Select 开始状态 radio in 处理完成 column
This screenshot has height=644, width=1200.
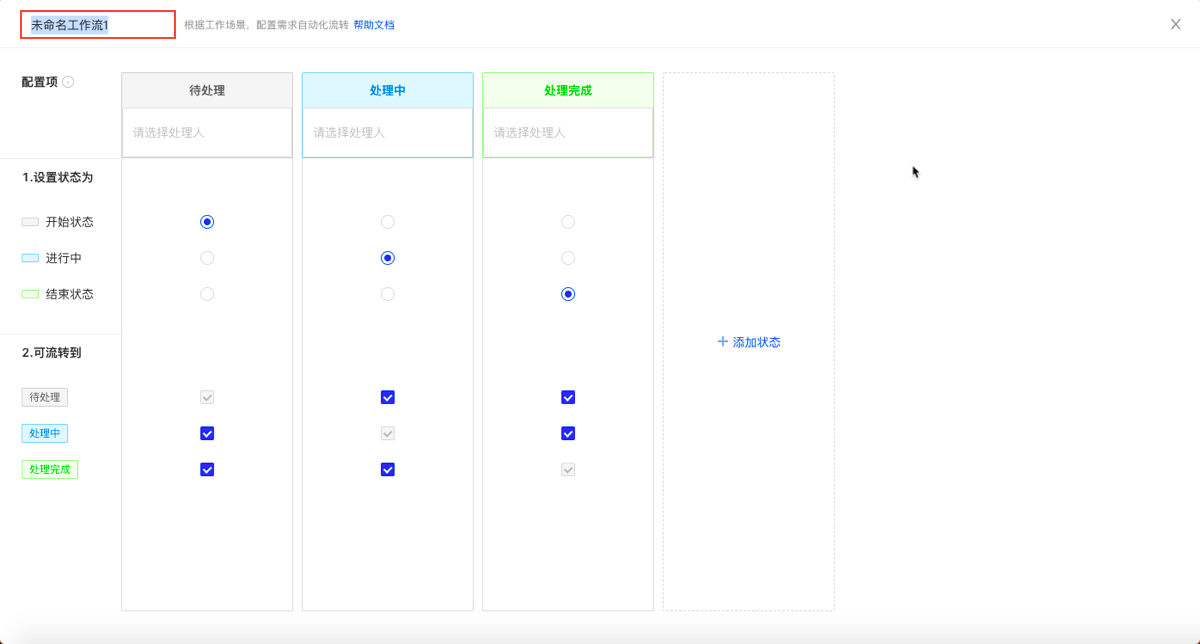click(568, 222)
